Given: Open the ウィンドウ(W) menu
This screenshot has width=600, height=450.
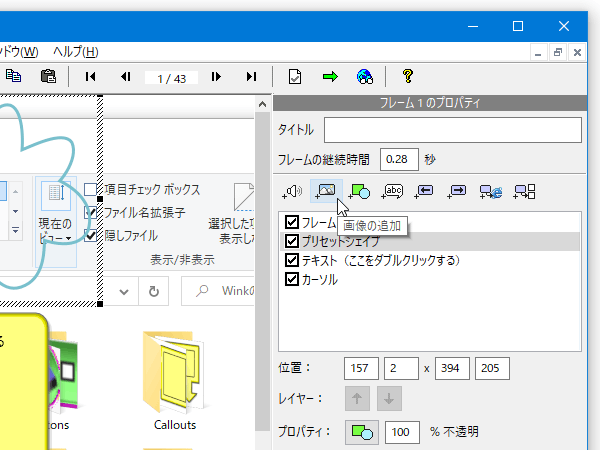Looking at the screenshot, I should point(19,52).
